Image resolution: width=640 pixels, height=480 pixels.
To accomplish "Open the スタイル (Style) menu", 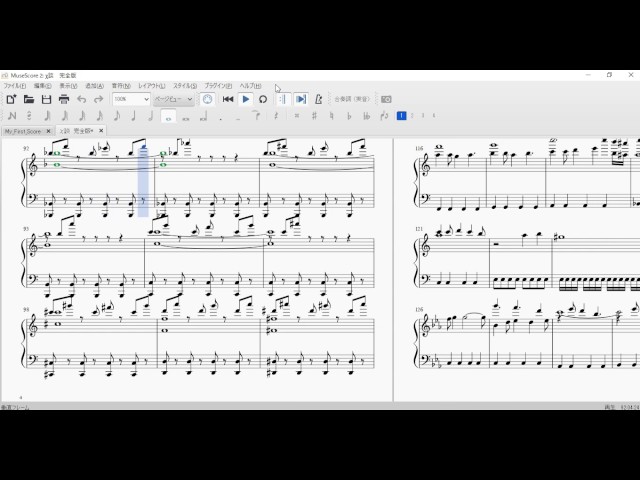I will tap(185, 86).
